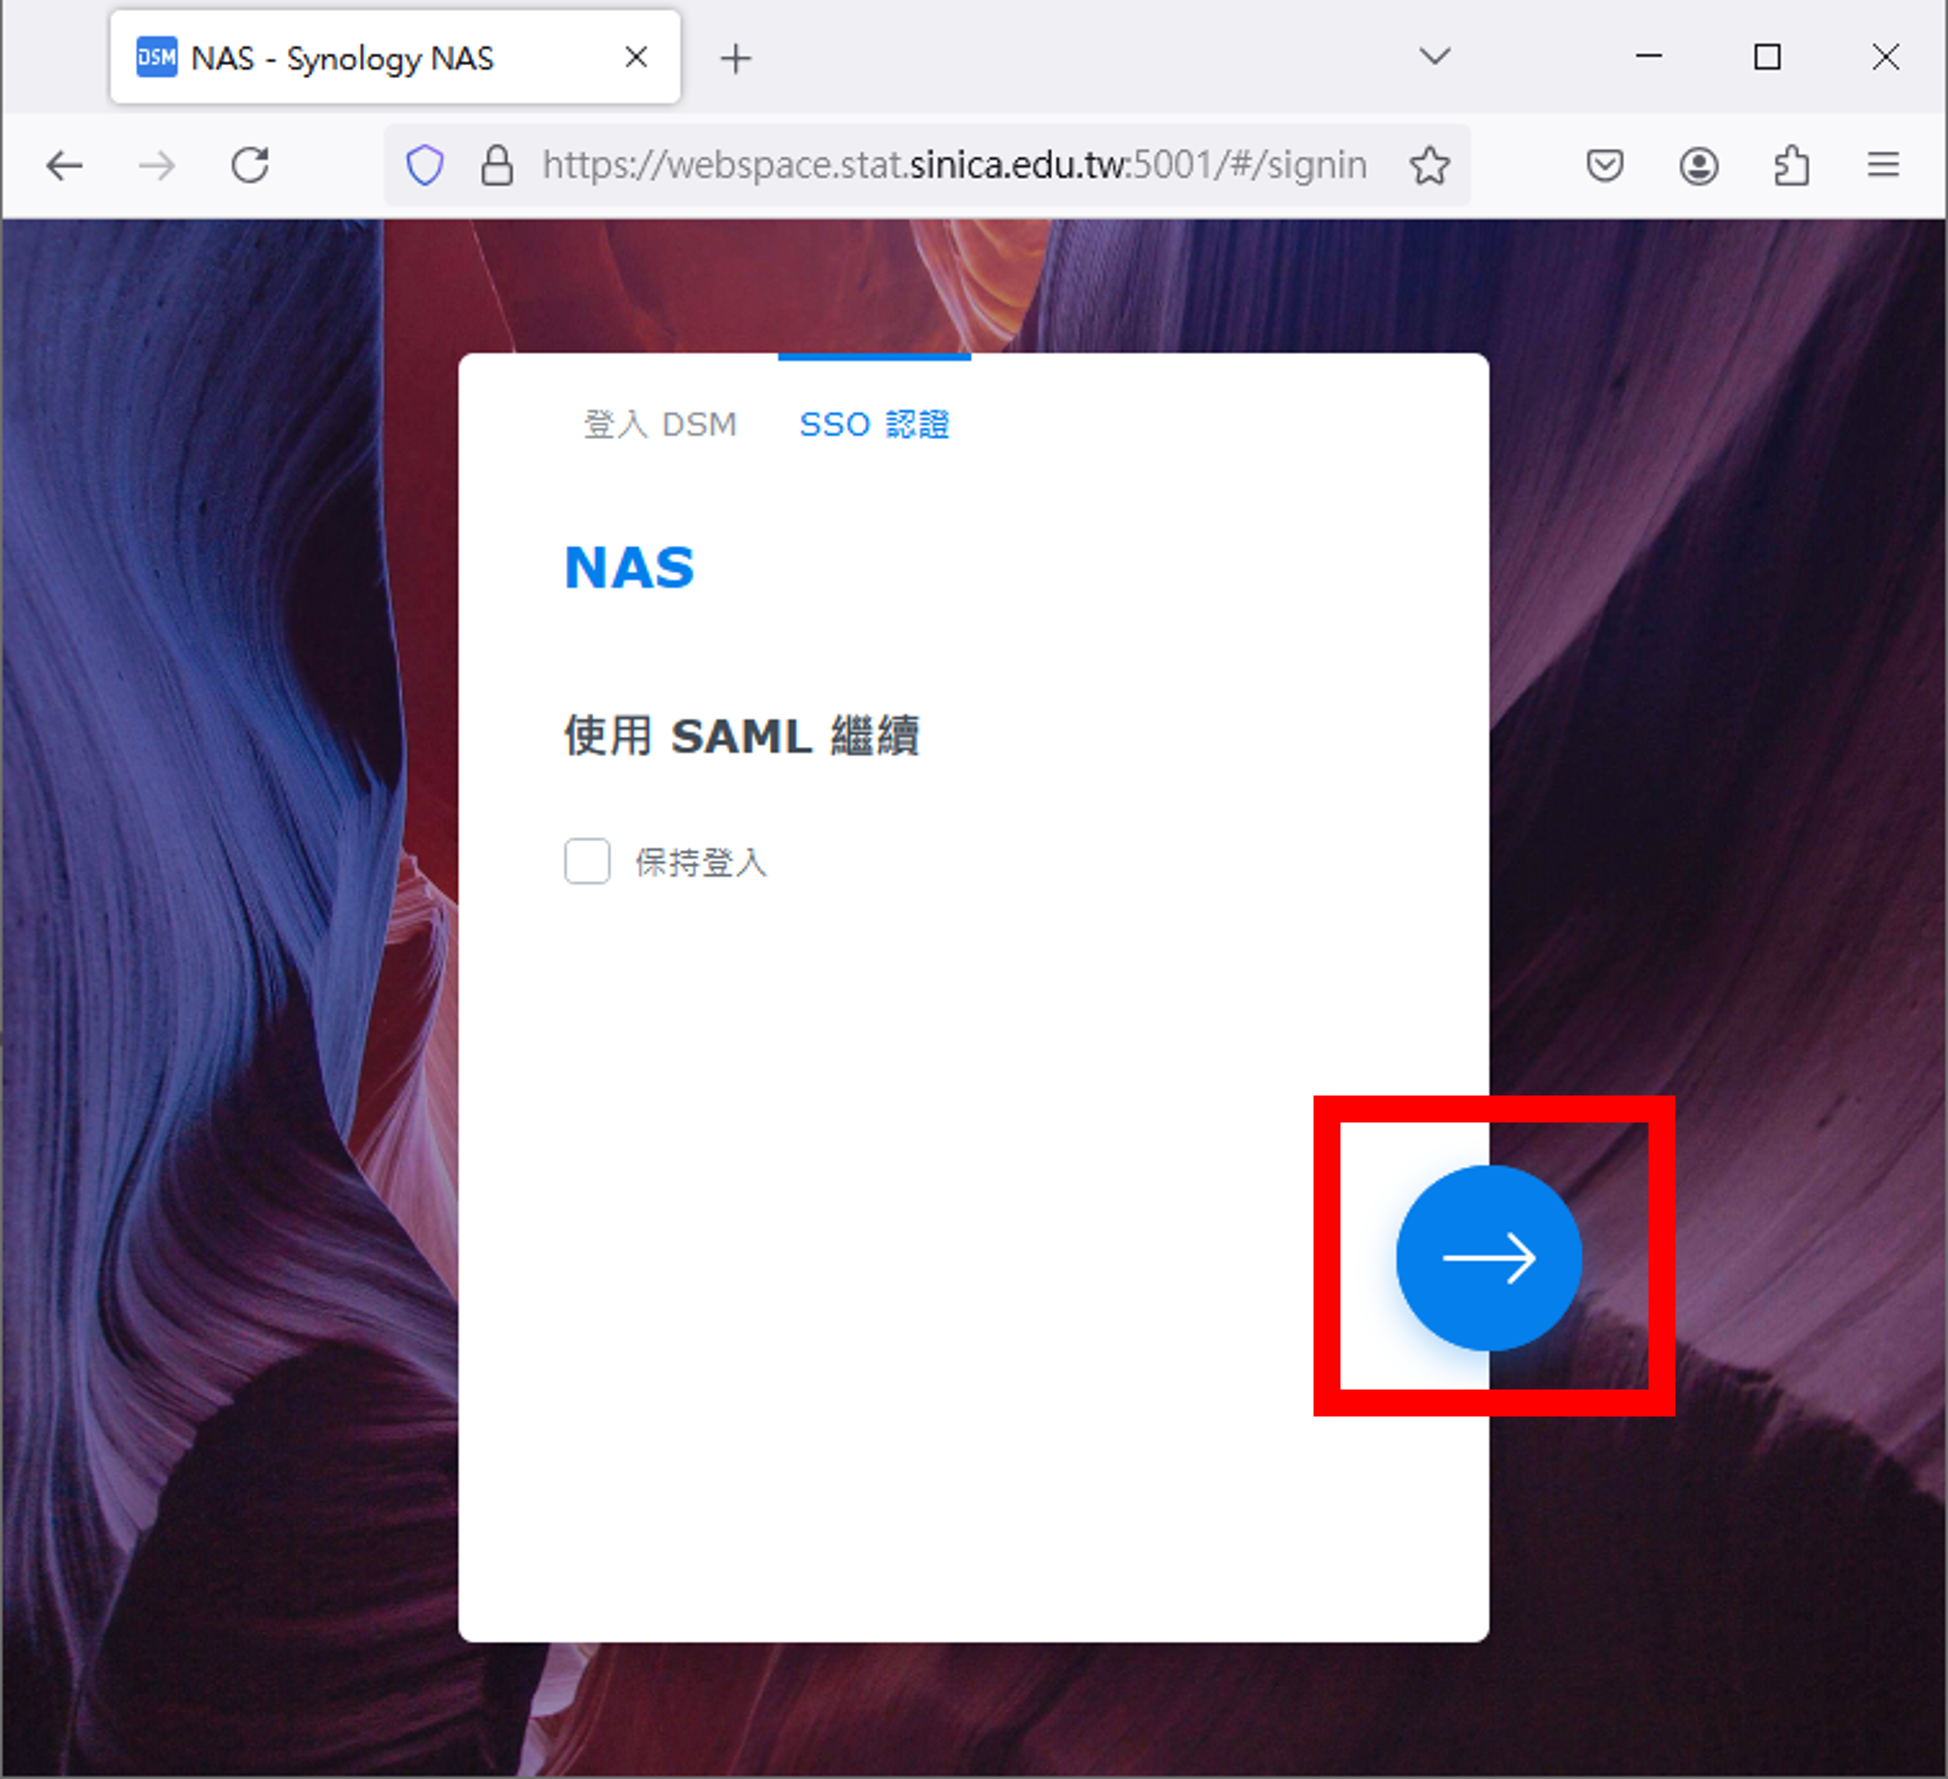Open the Firefox hamburger menu
Image resolution: width=1948 pixels, height=1779 pixels.
coord(1883,165)
